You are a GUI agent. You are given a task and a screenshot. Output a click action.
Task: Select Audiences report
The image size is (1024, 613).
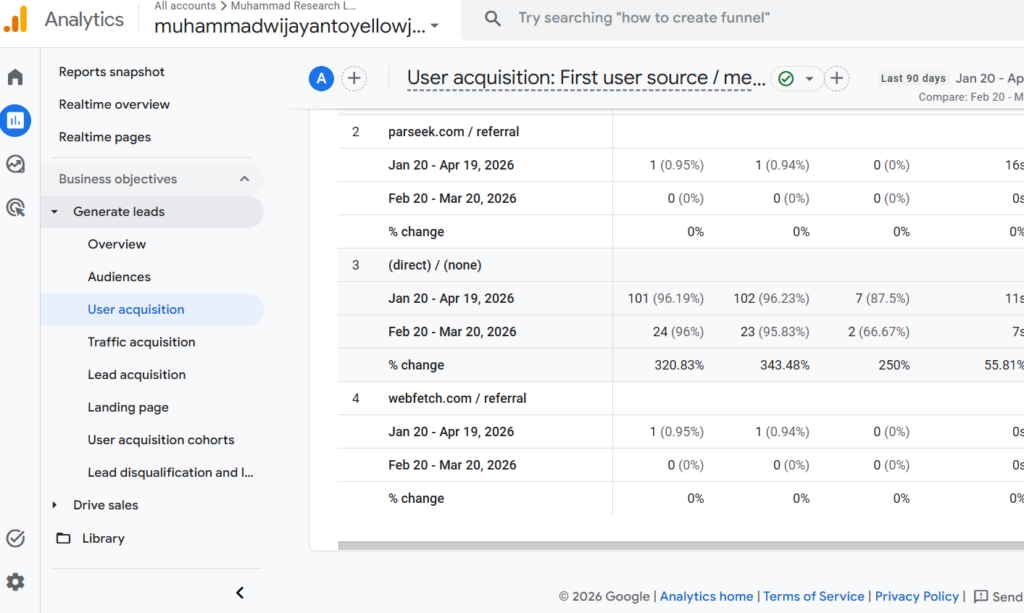(x=119, y=277)
